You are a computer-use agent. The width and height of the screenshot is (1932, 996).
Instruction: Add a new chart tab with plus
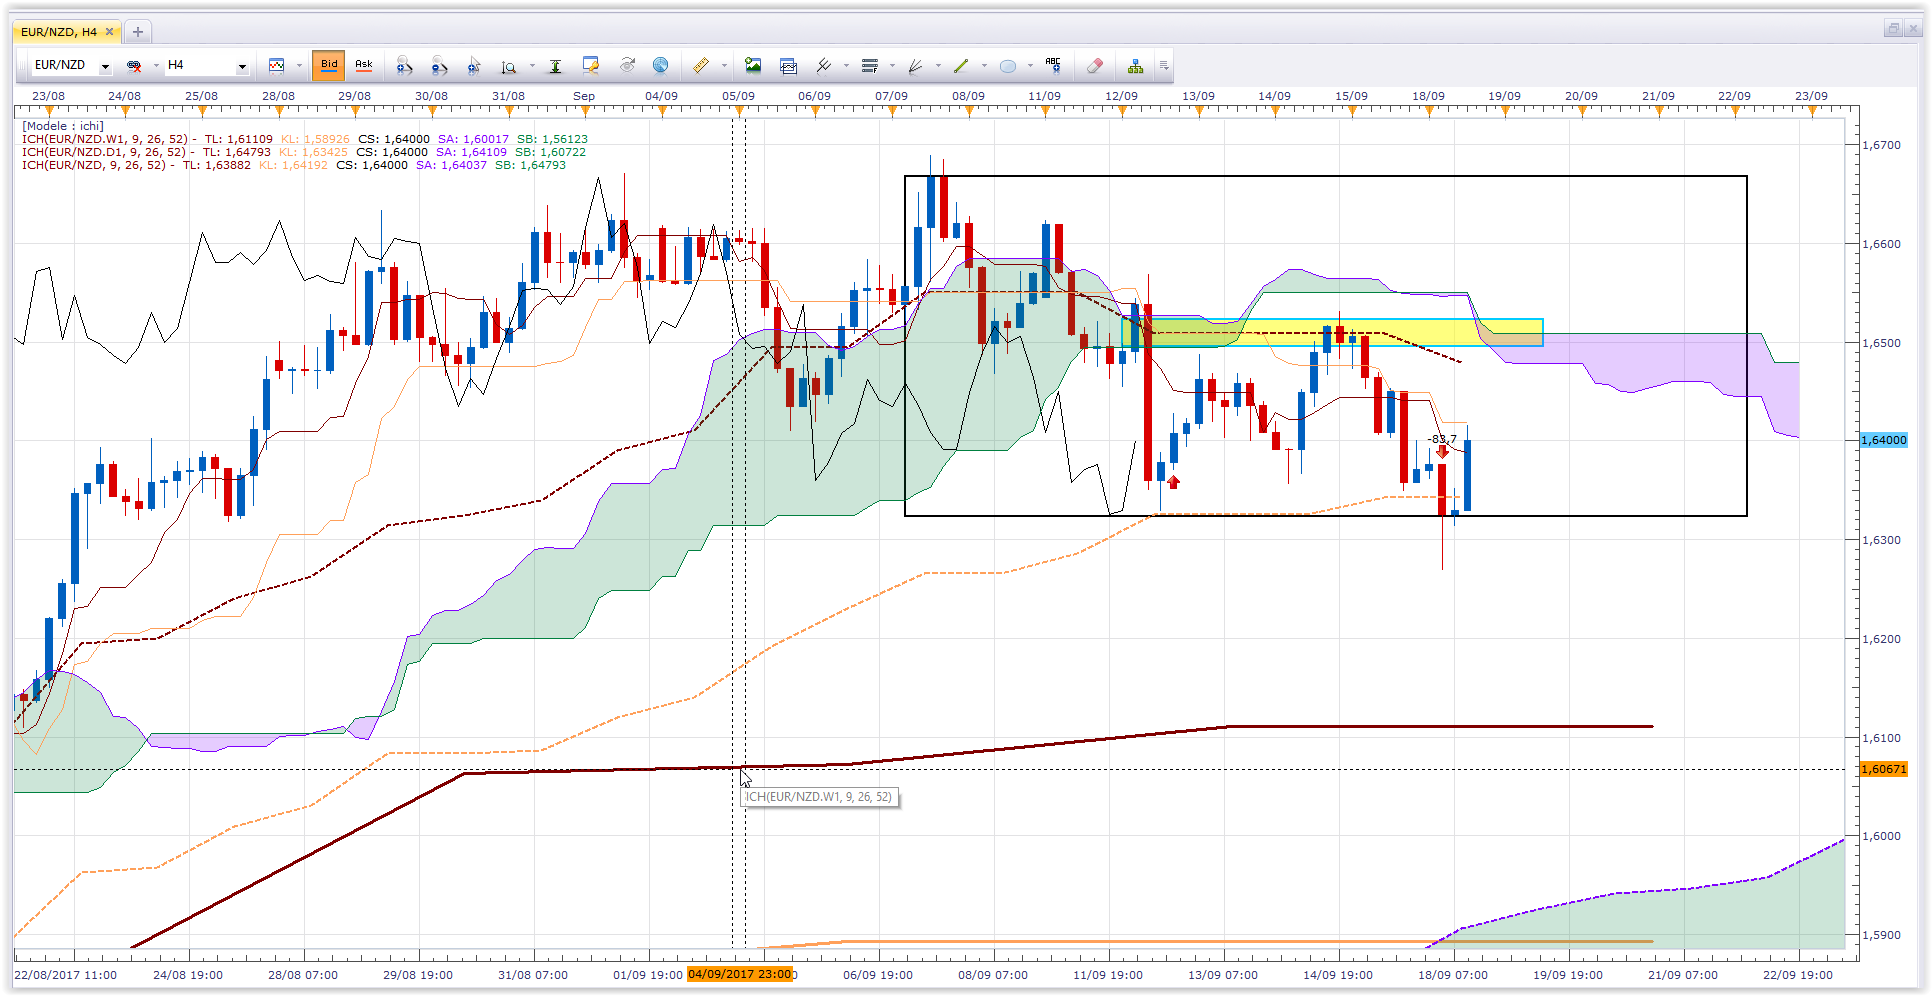tap(138, 32)
